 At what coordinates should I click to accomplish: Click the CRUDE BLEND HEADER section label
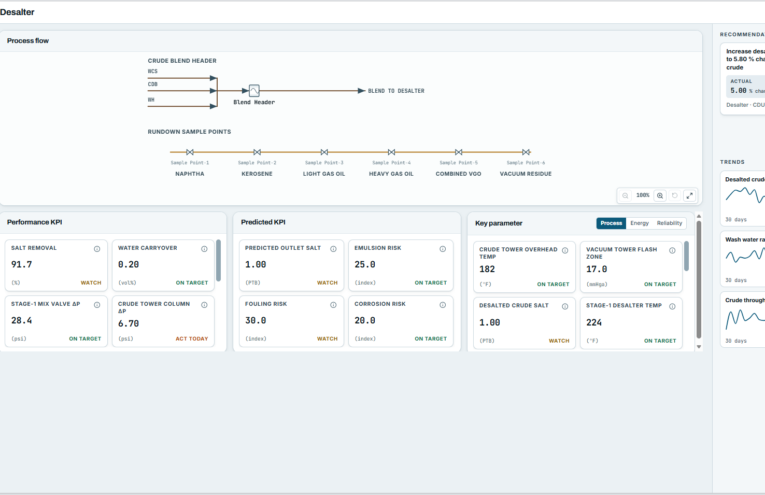pos(182,61)
